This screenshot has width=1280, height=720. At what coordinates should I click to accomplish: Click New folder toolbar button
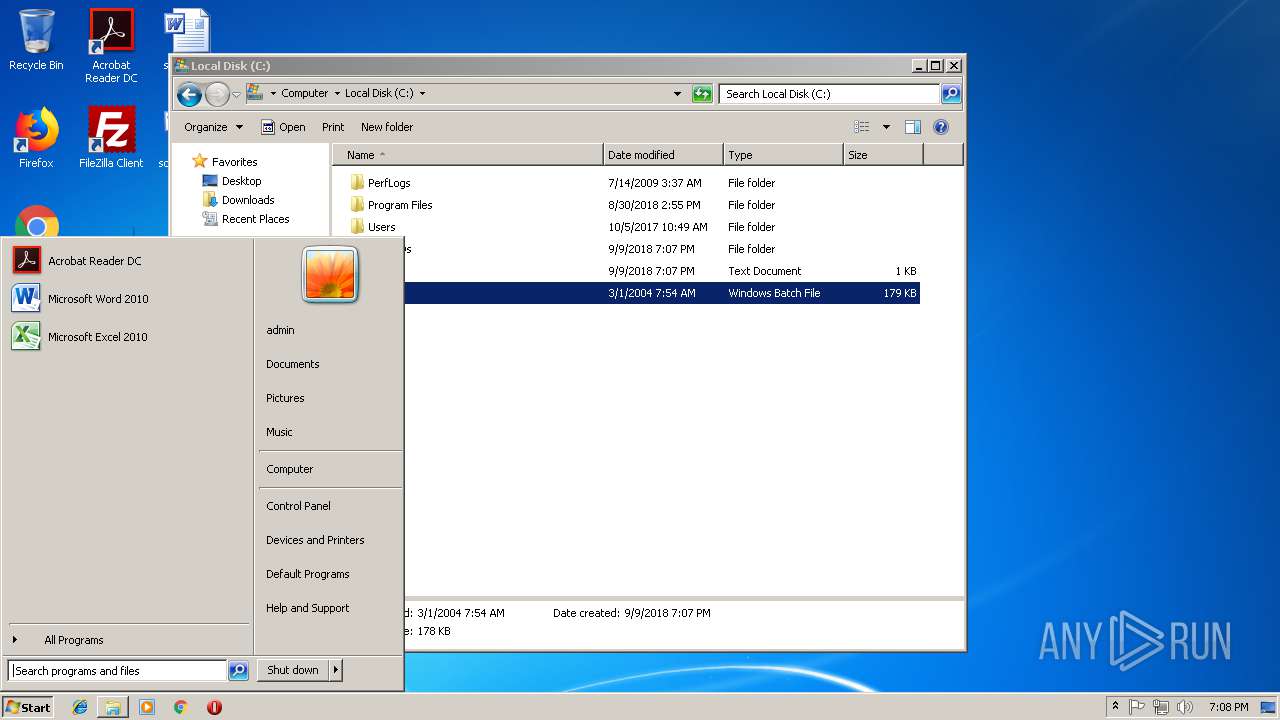(x=387, y=127)
